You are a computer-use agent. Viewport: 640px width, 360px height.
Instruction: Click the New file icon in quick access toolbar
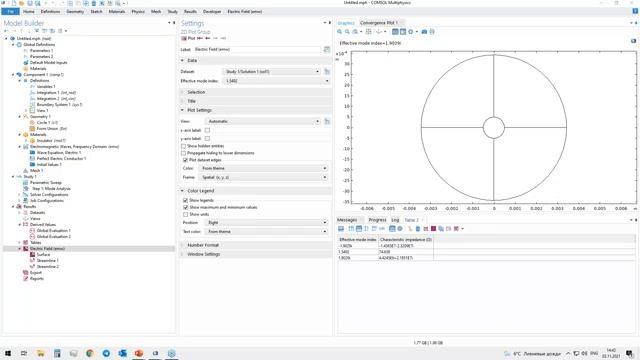point(13,3)
